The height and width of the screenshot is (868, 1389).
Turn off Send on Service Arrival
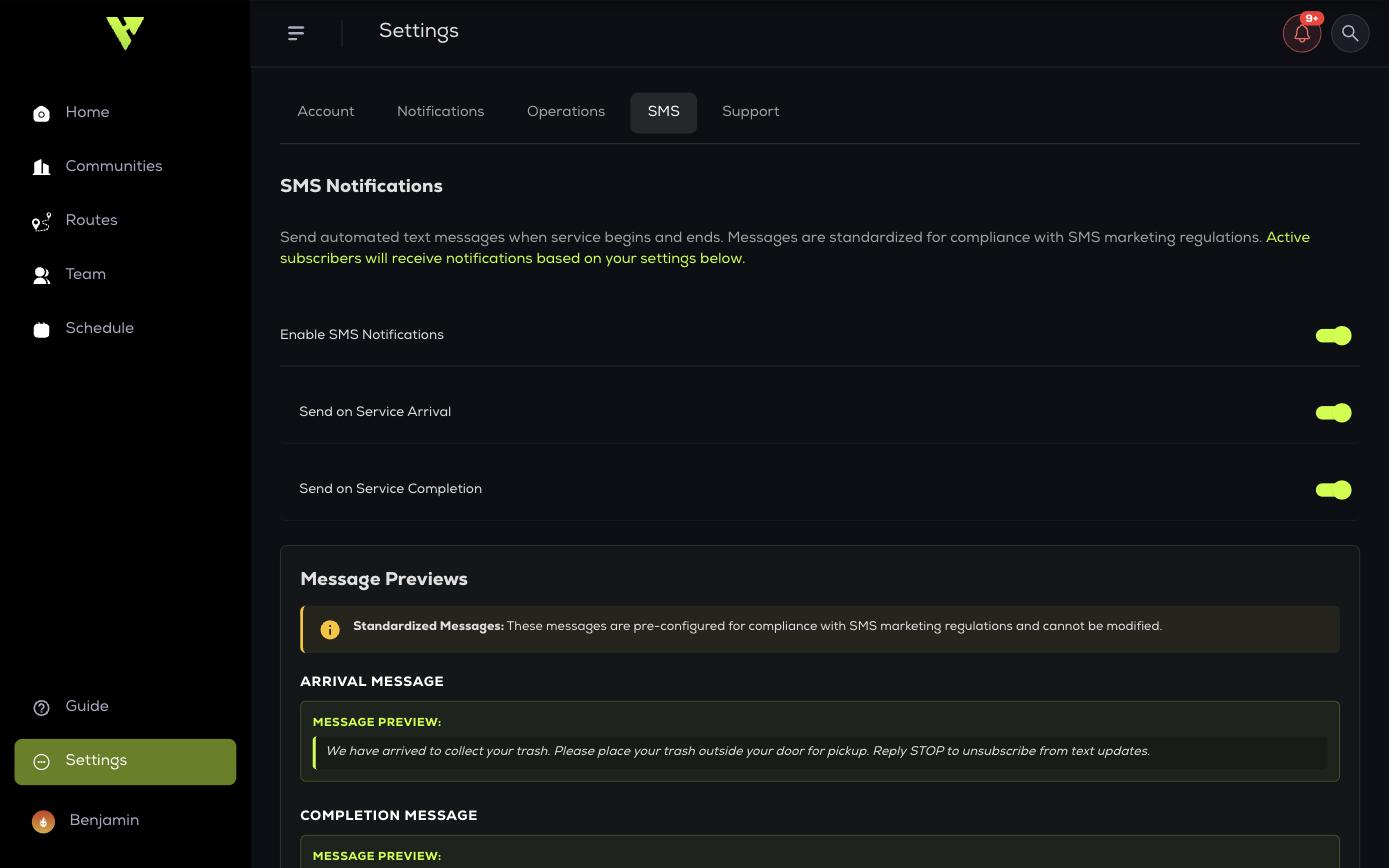click(x=1333, y=413)
